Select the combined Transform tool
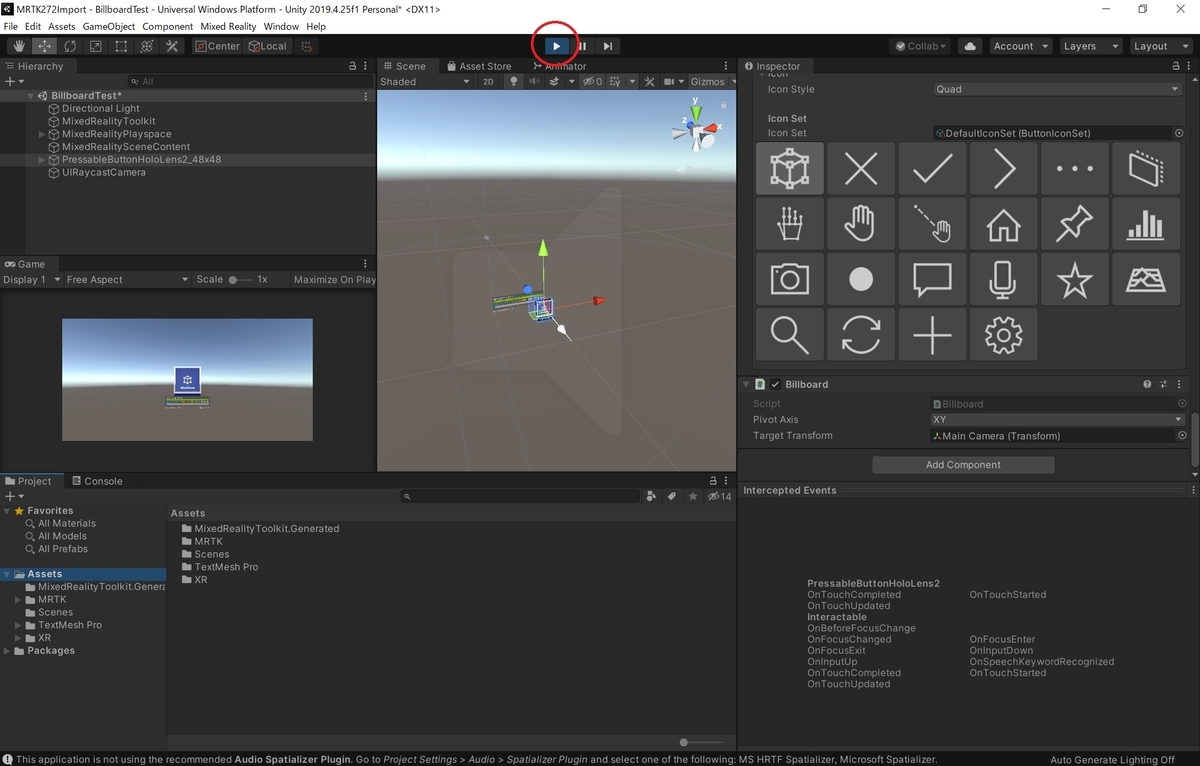 (146, 46)
